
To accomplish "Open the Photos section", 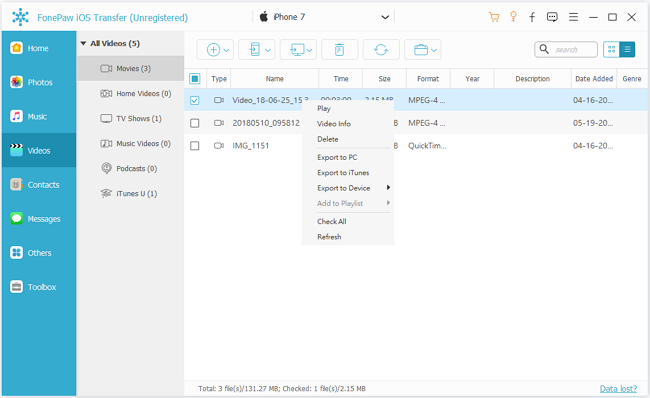I will coord(39,82).
